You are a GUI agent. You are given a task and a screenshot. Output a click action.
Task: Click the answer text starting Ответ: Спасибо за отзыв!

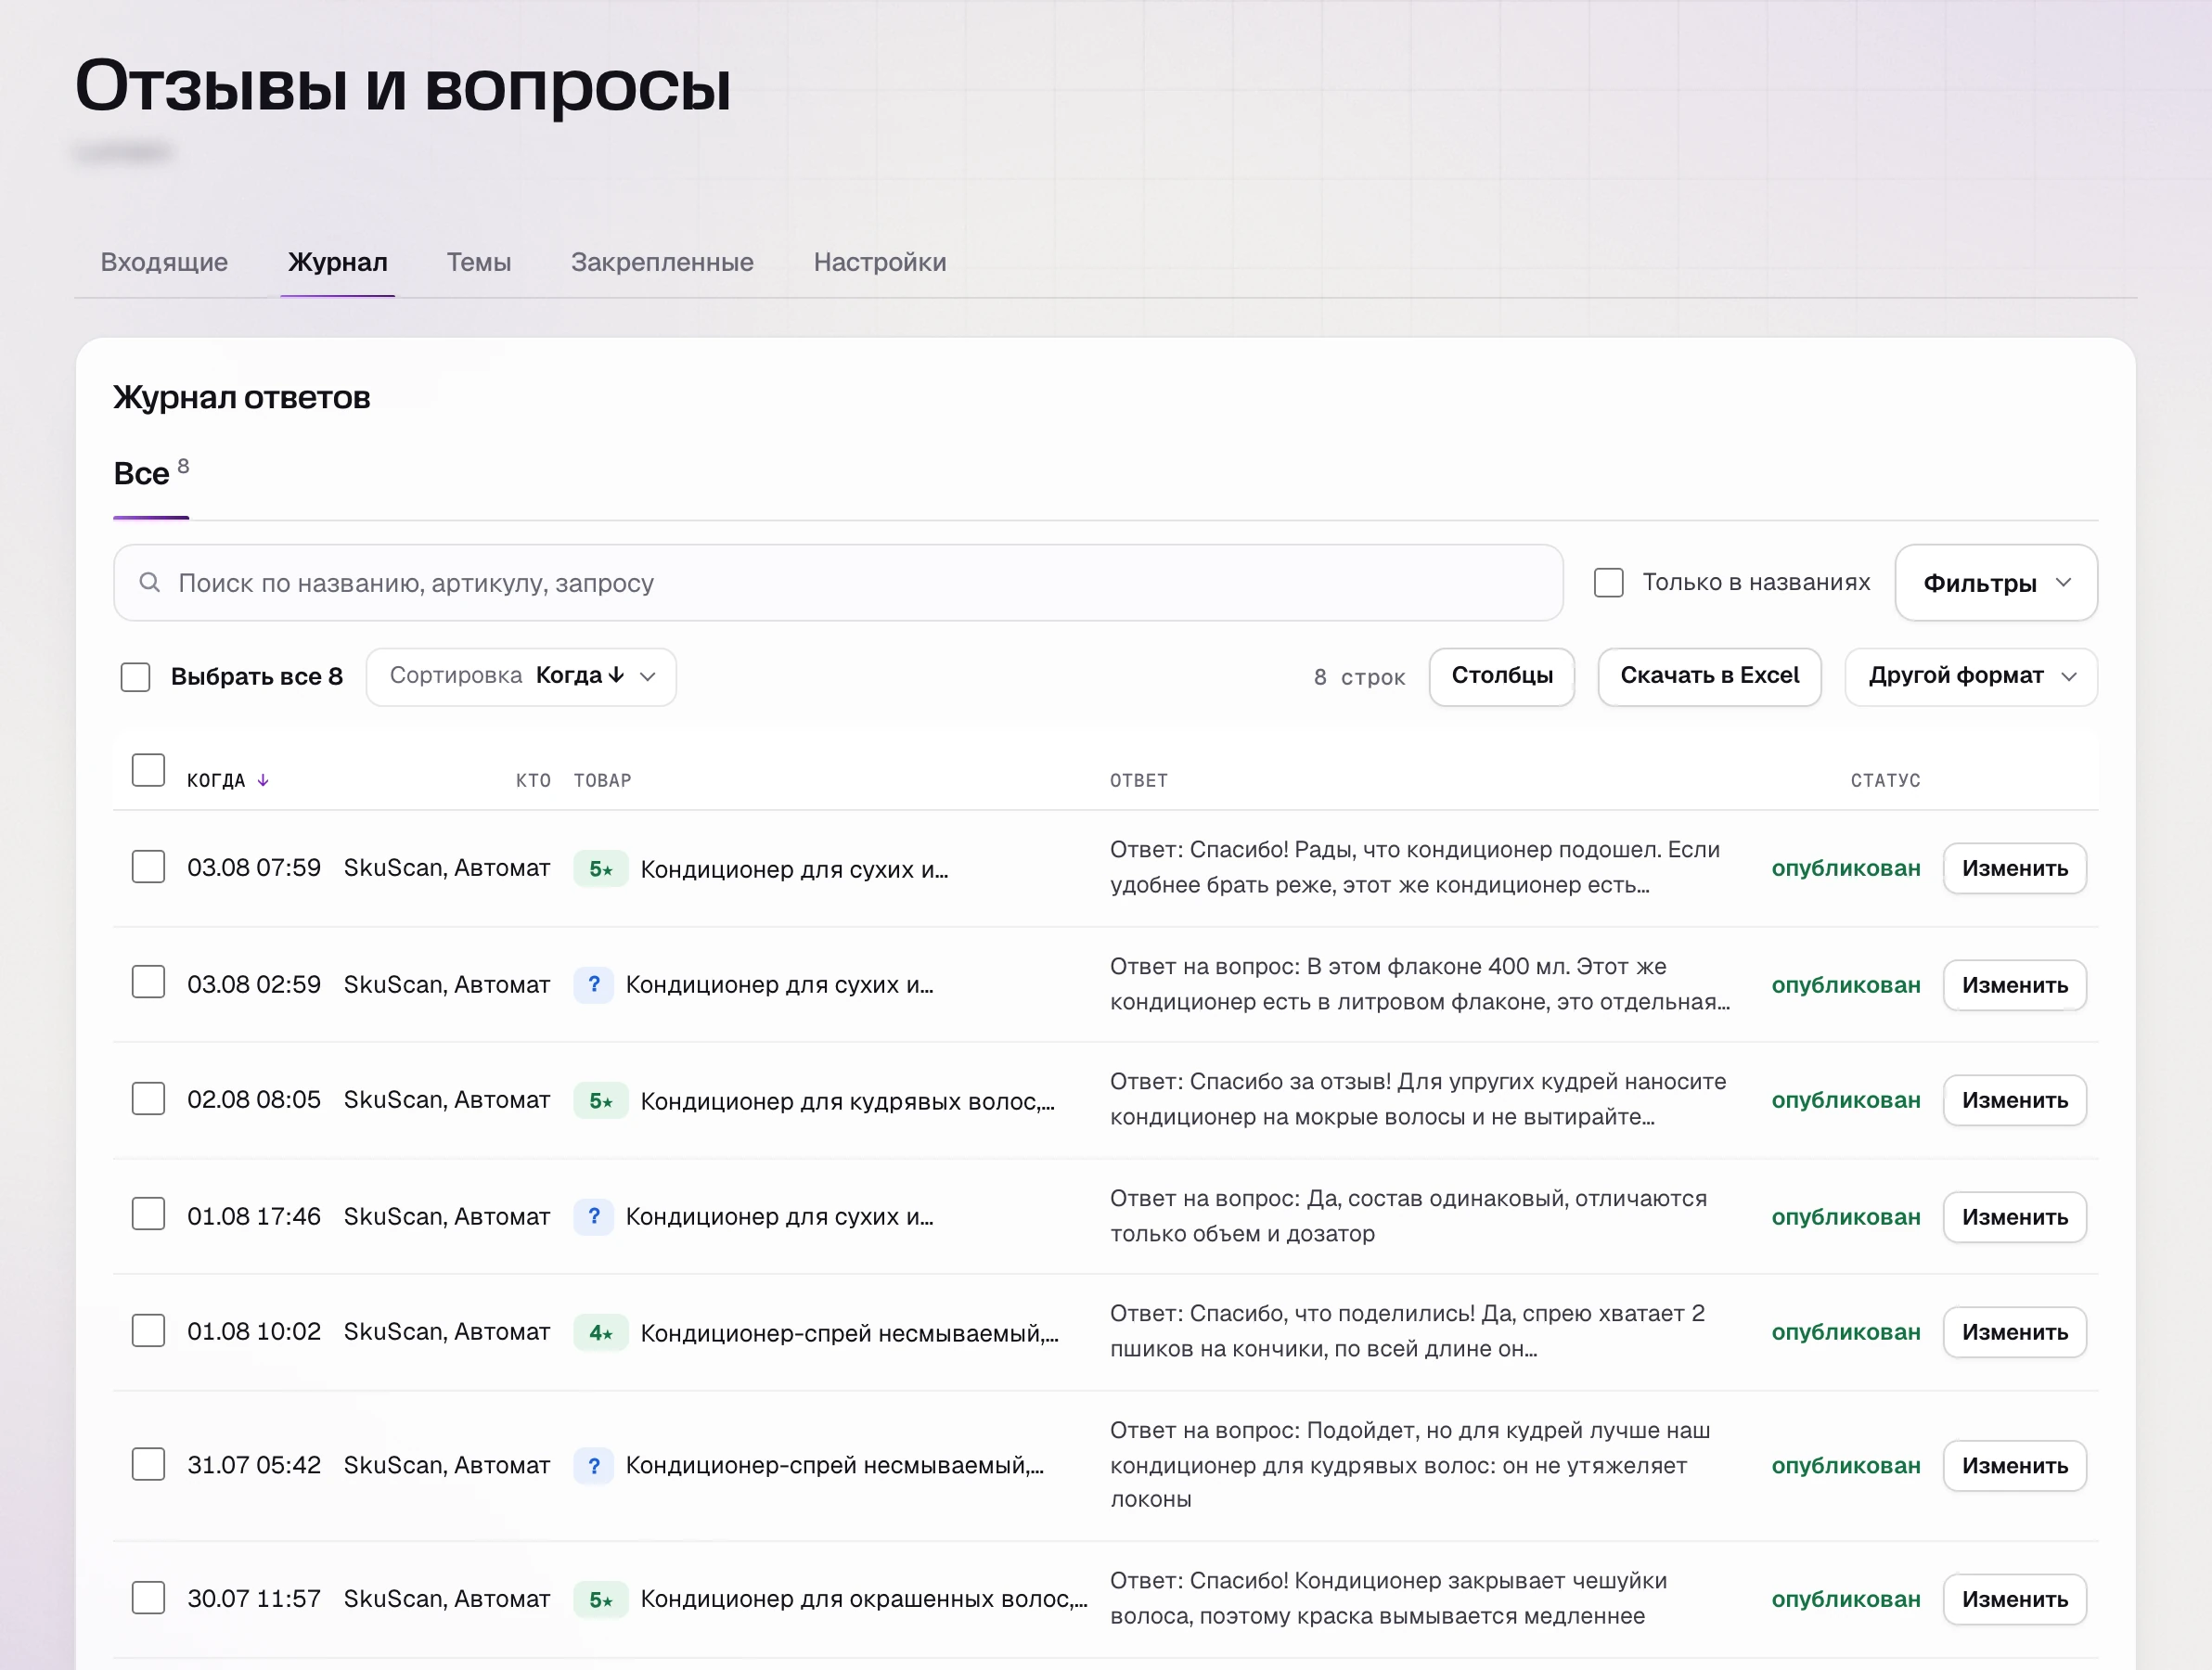(x=1418, y=1099)
